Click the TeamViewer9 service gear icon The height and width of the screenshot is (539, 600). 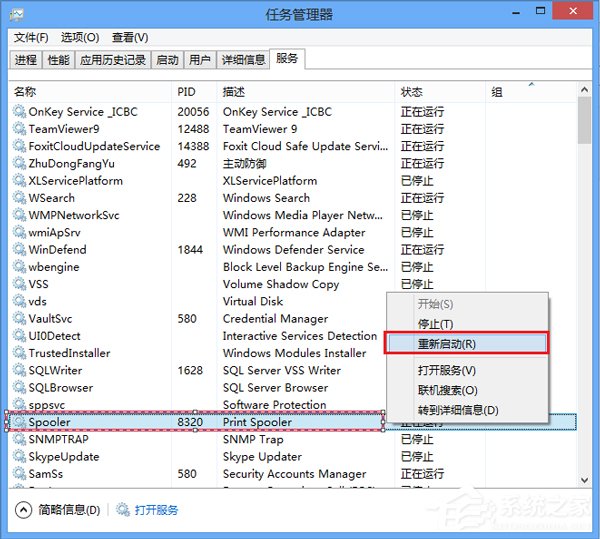click(x=20, y=129)
